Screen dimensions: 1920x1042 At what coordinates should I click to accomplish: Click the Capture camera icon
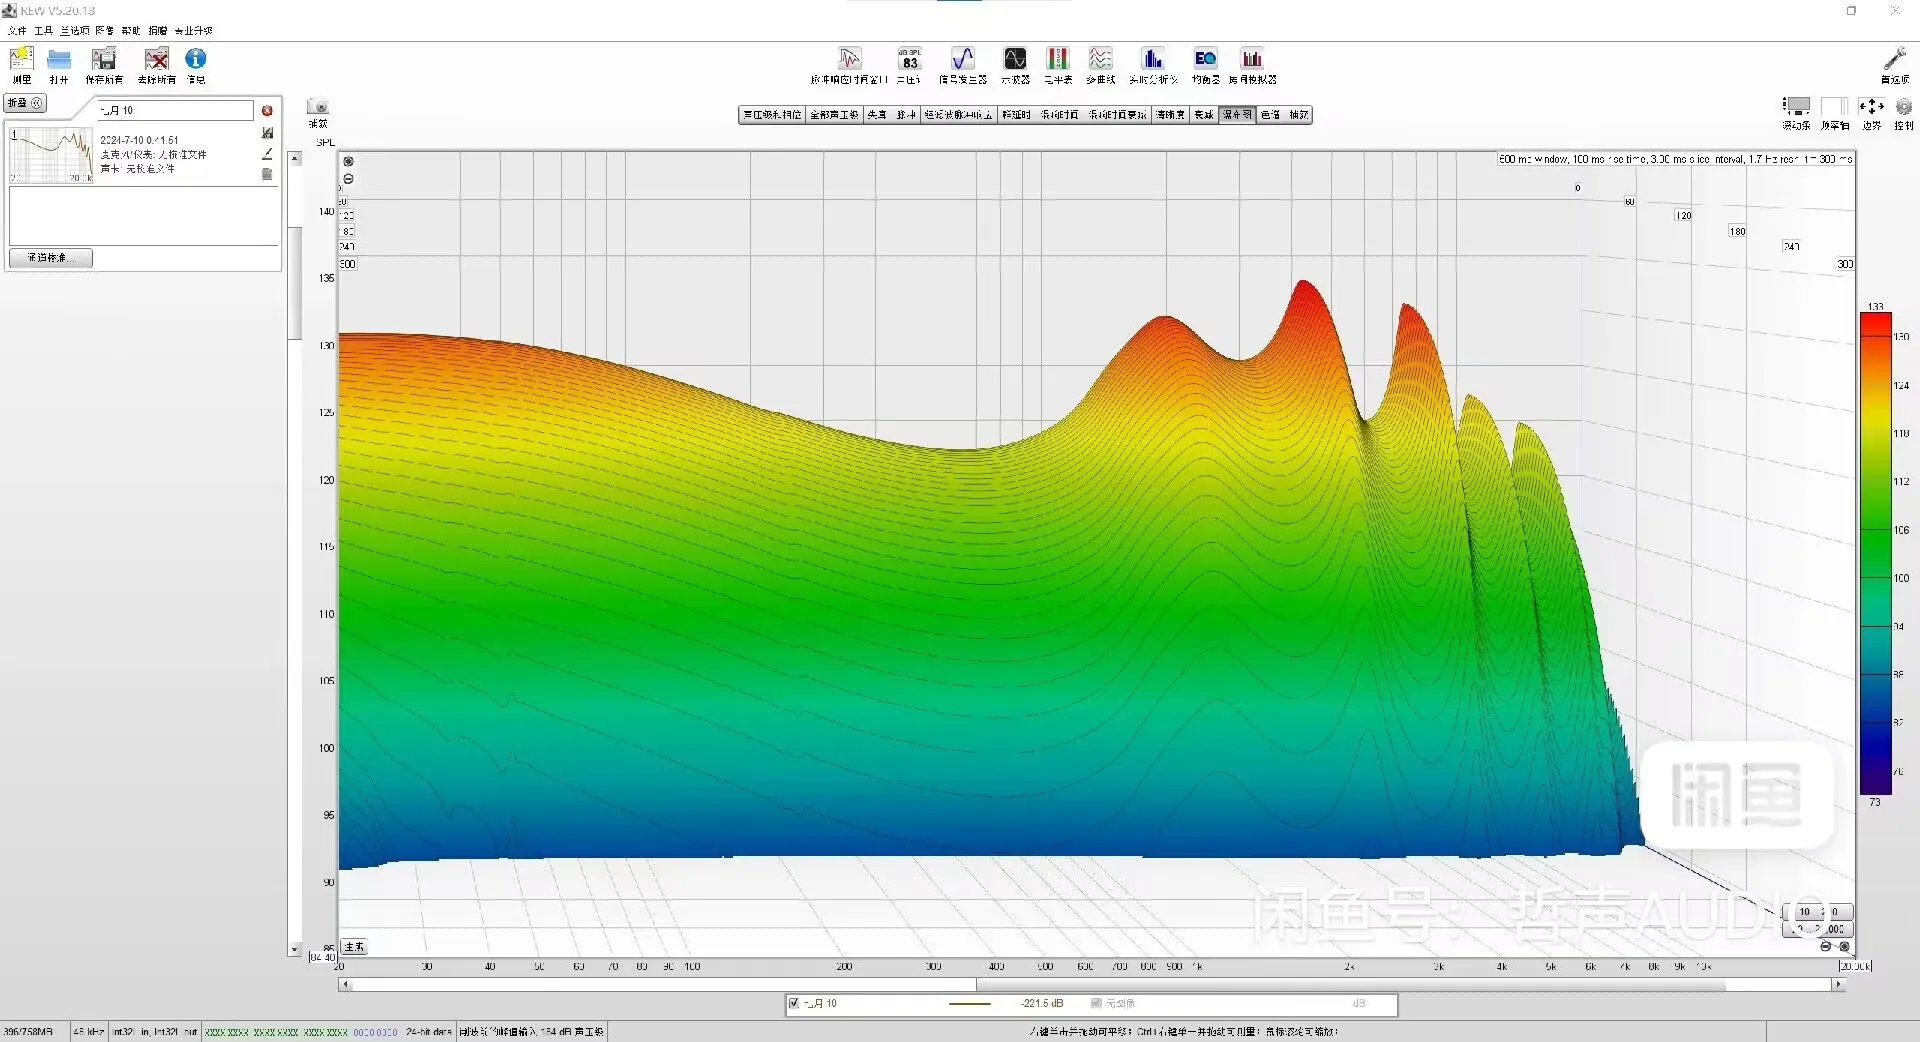[318, 107]
